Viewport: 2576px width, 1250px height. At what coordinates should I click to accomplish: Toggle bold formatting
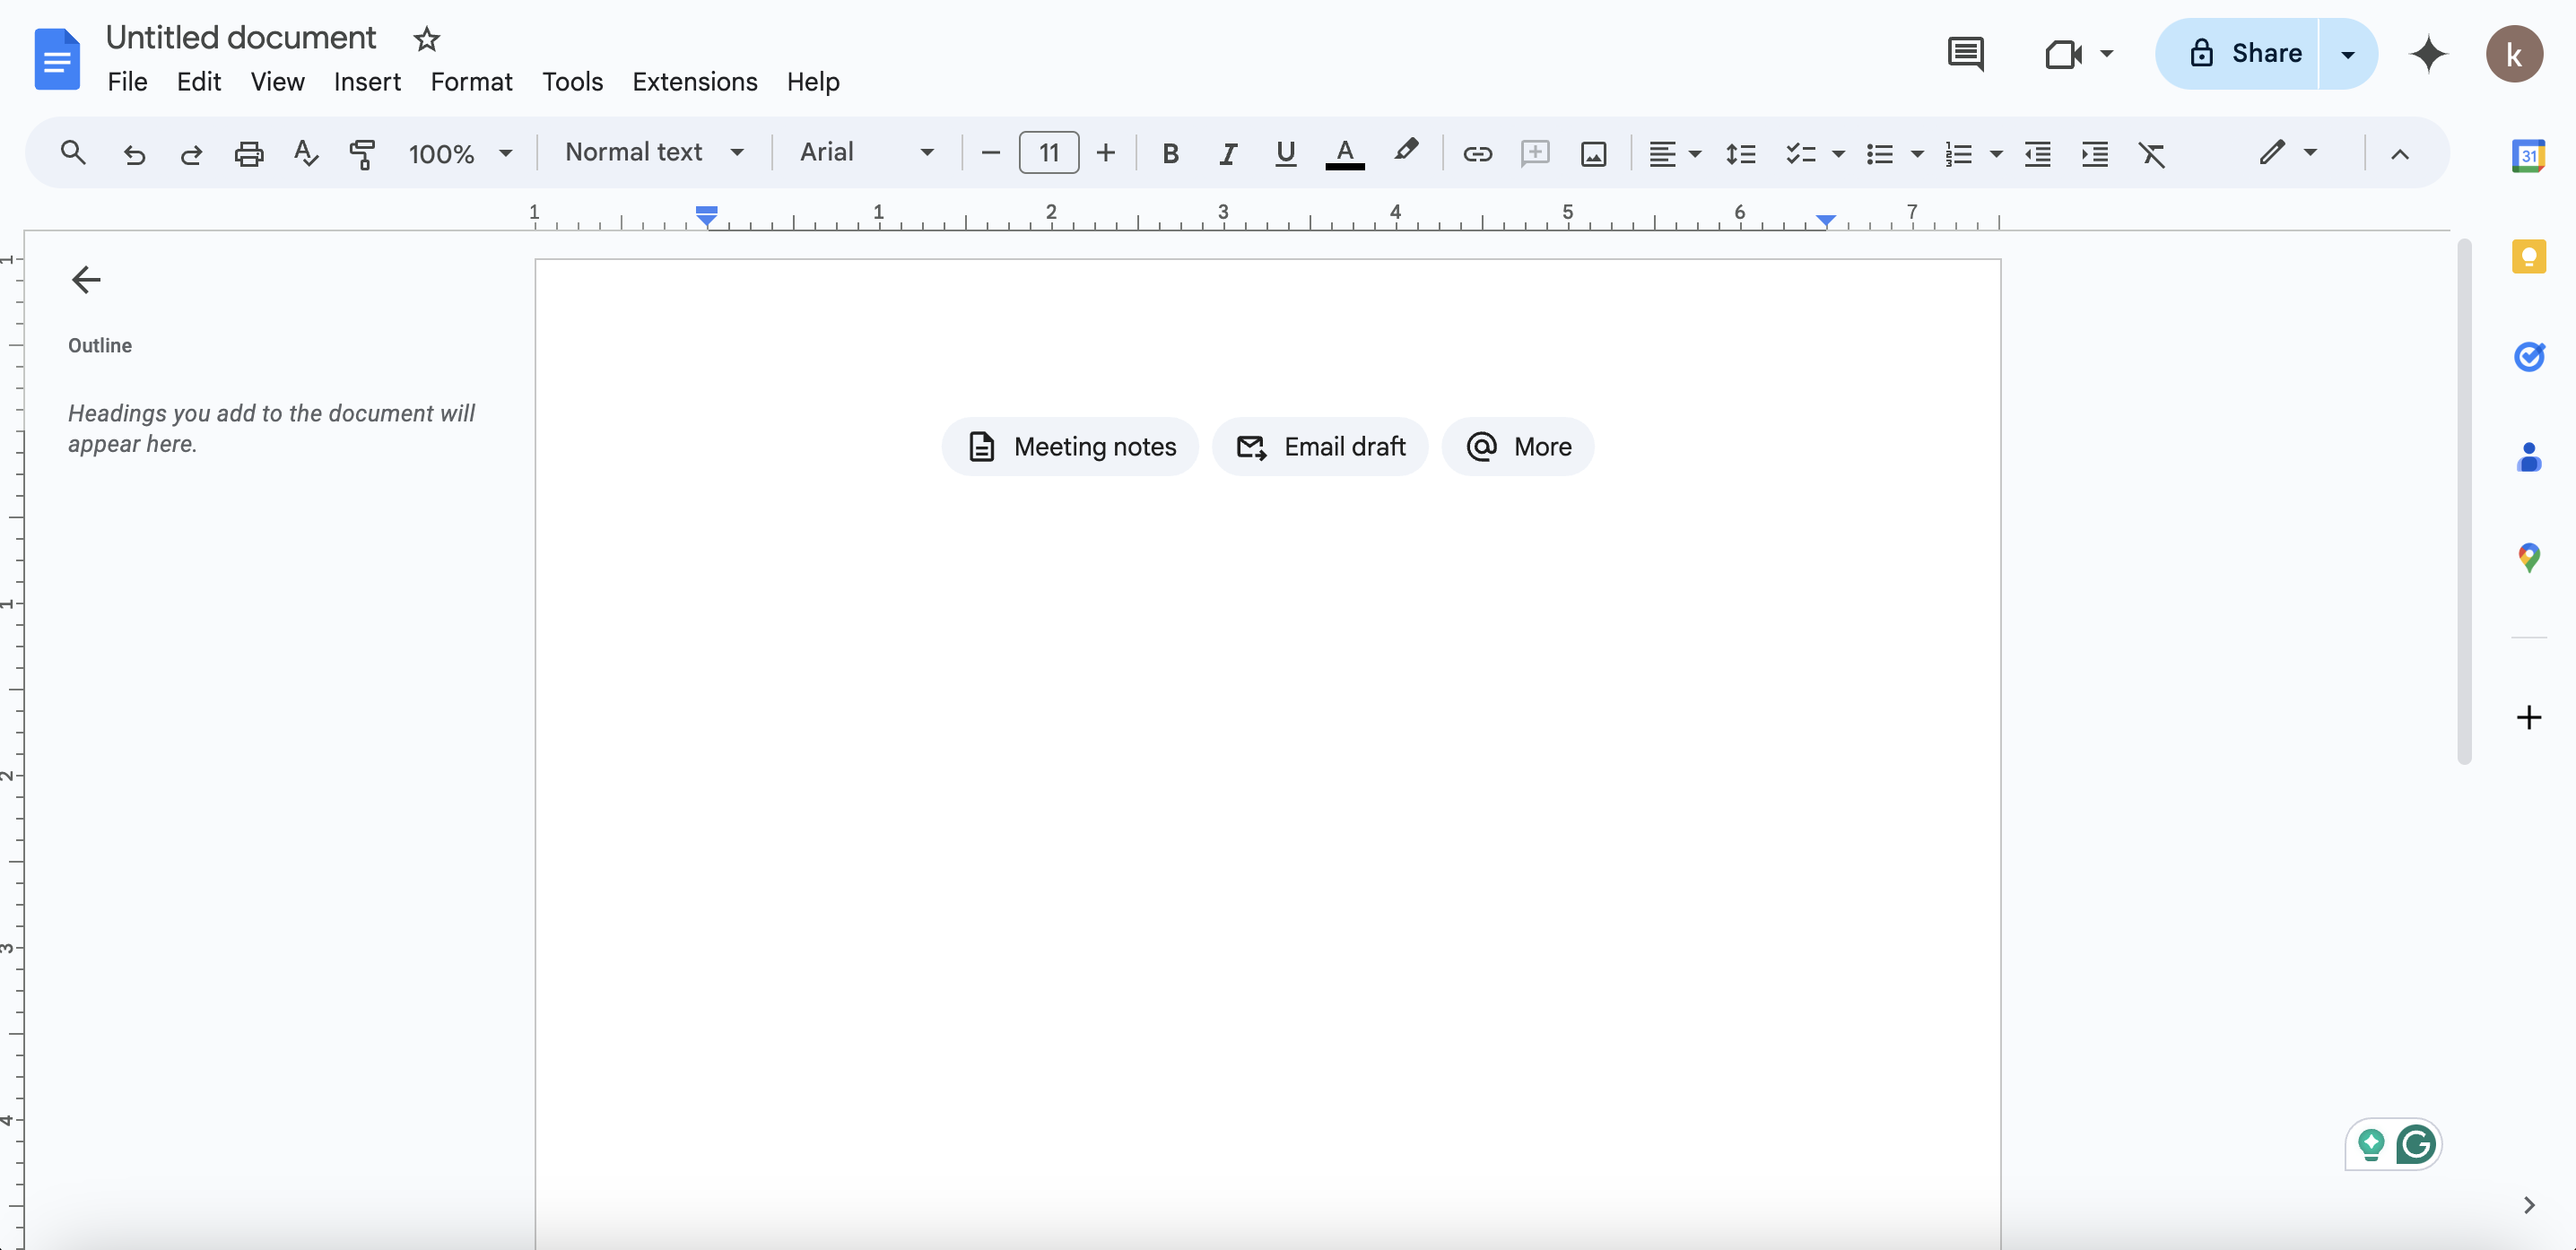tap(1170, 153)
